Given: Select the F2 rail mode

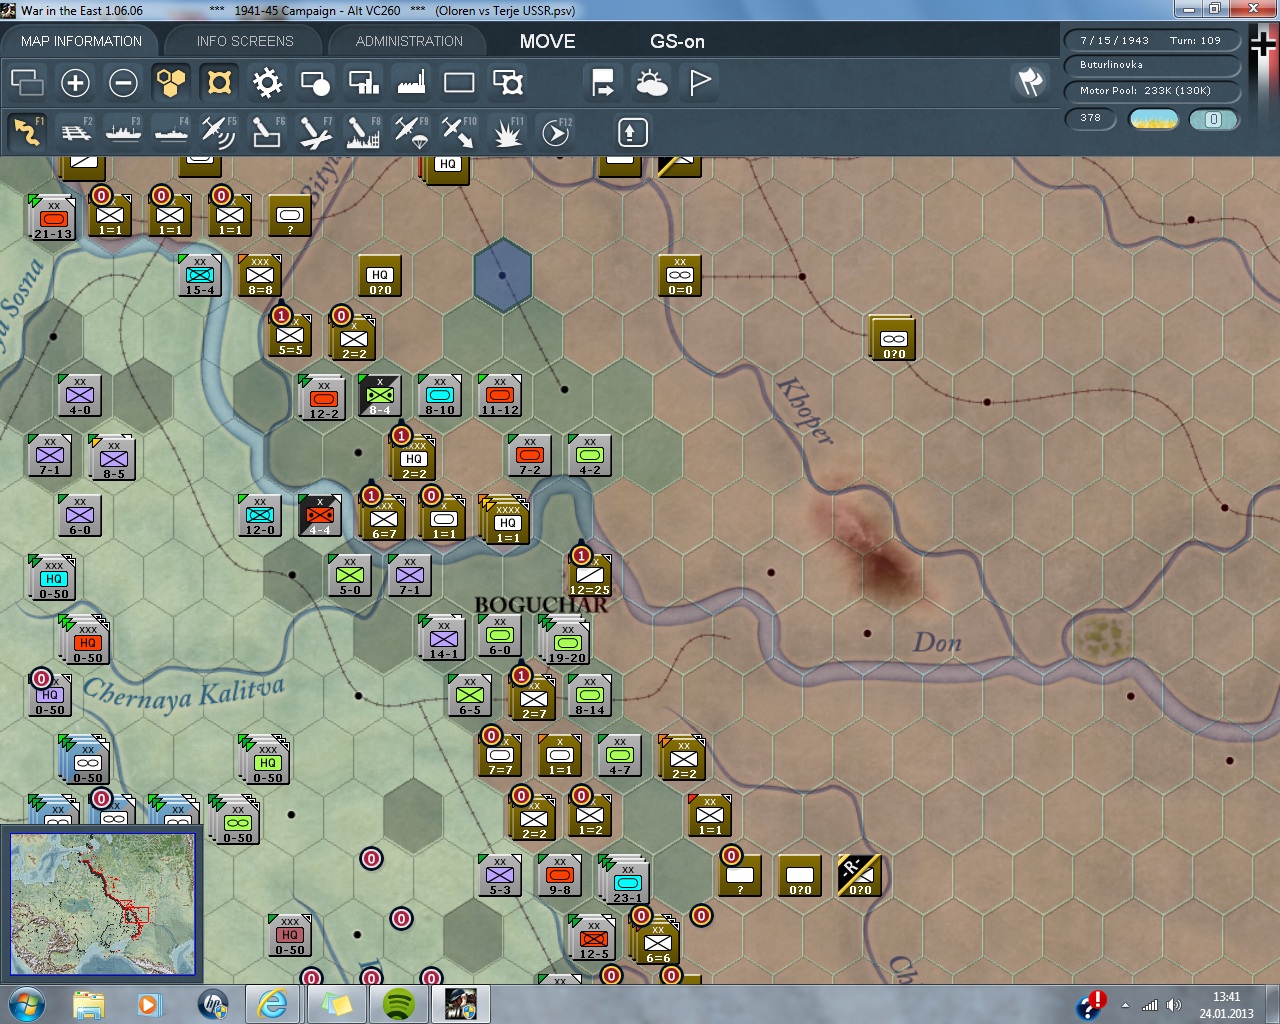Looking at the screenshot, I should point(75,131).
